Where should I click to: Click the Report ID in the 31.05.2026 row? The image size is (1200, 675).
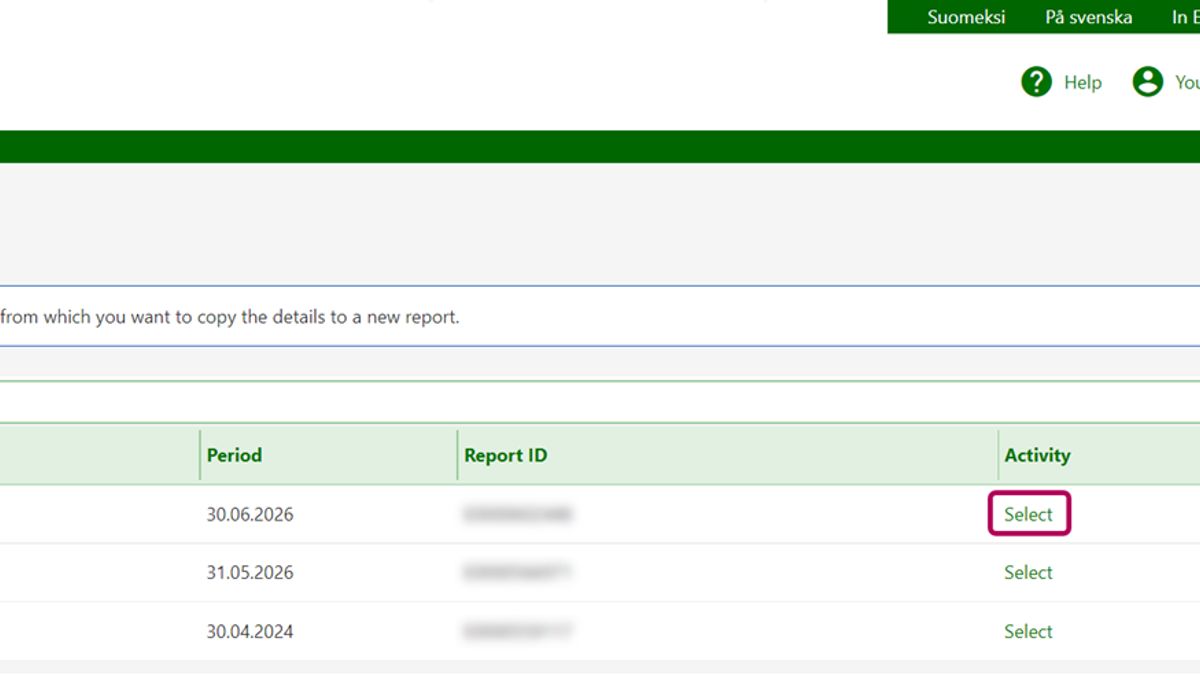tap(517, 573)
